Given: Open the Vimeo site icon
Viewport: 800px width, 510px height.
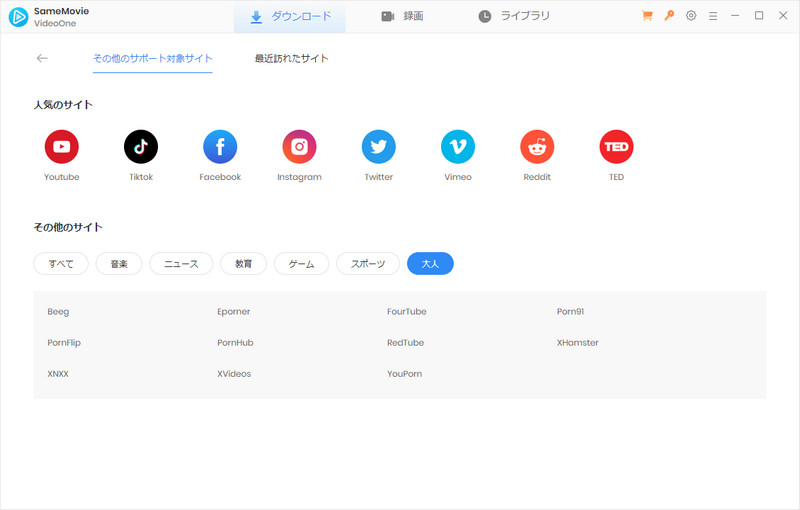Looking at the screenshot, I should [458, 147].
